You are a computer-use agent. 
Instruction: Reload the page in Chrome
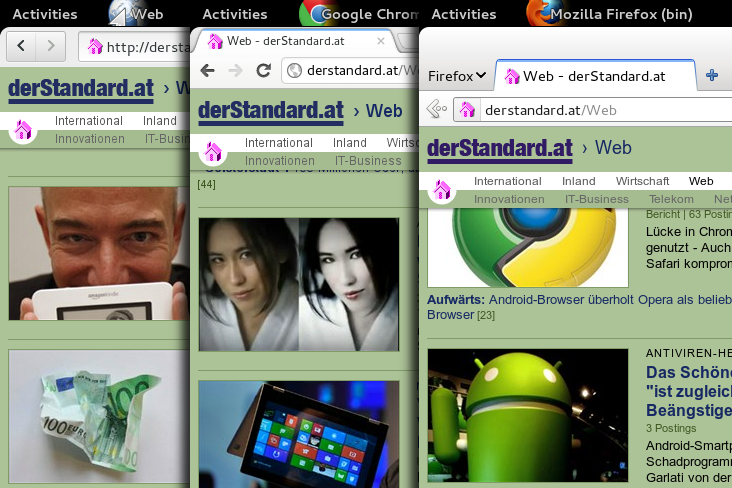coord(264,71)
